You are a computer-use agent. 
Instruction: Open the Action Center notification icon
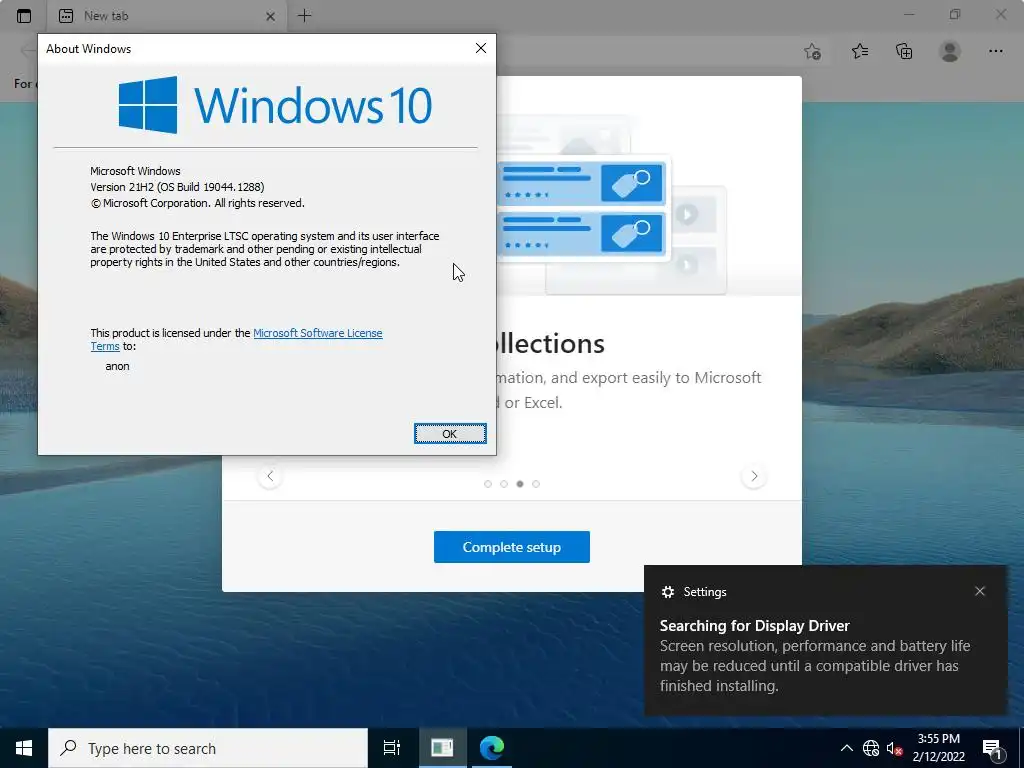[x=993, y=749]
